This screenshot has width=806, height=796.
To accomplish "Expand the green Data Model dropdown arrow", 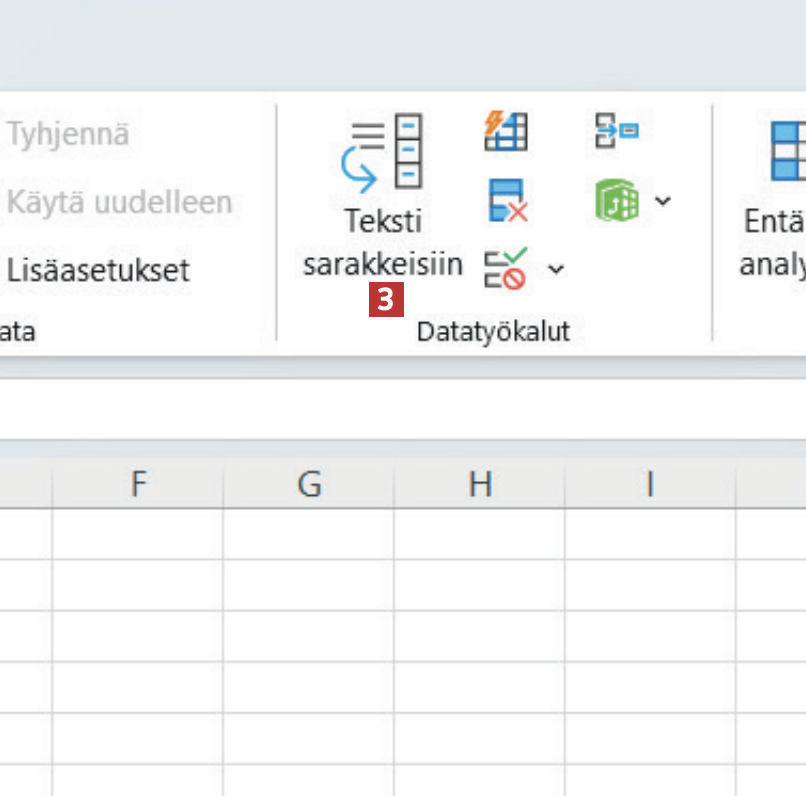I will 662,201.
